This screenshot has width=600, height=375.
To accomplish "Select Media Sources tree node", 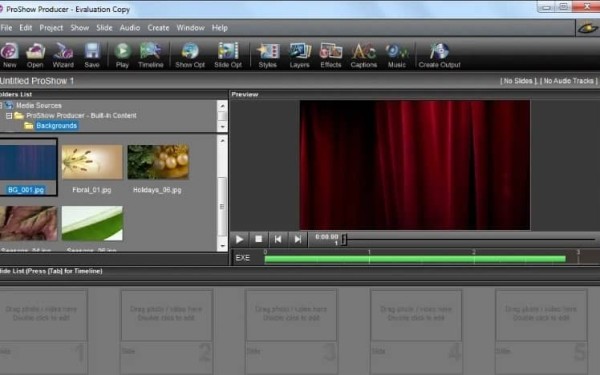I will pyautogui.click(x=38, y=105).
